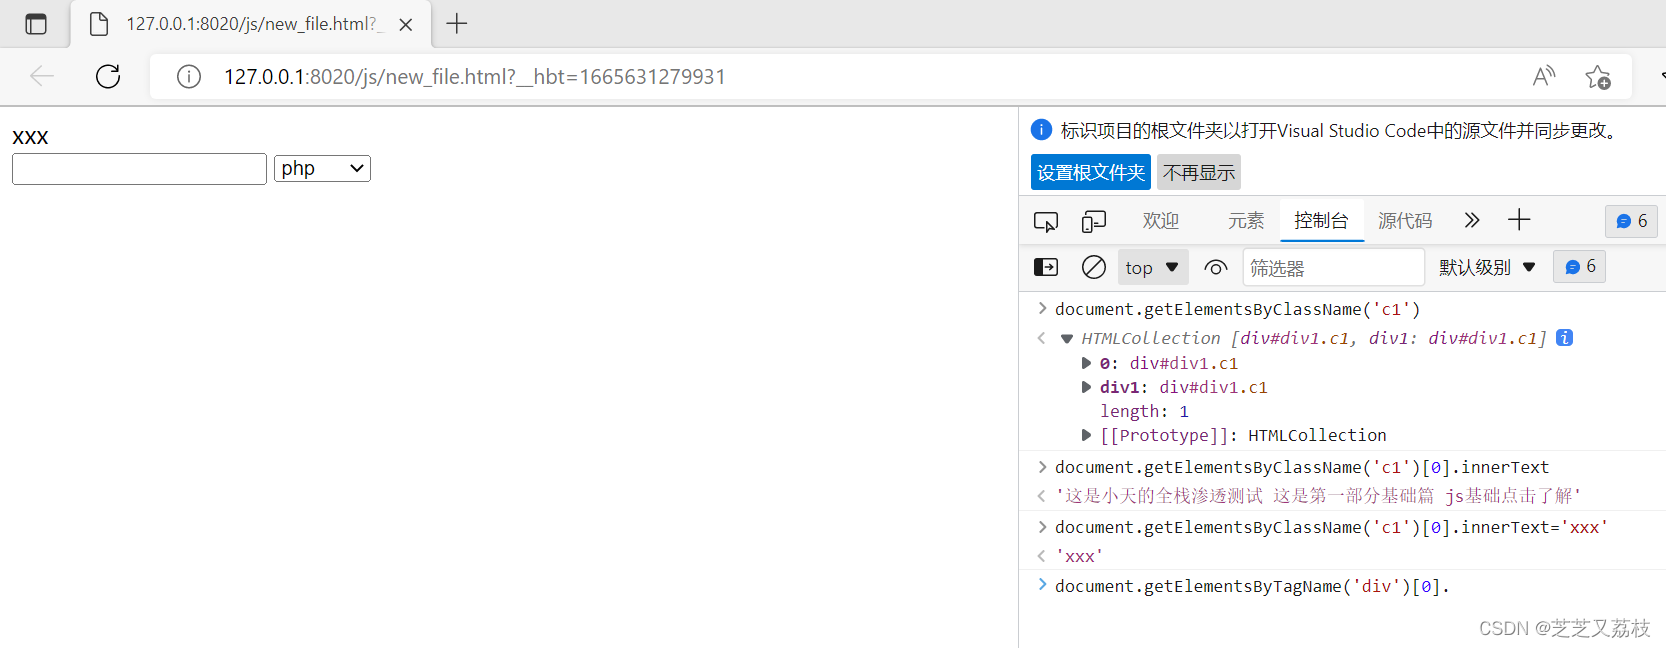Close the new_file.html browser tab
1666x648 pixels.
click(x=406, y=25)
